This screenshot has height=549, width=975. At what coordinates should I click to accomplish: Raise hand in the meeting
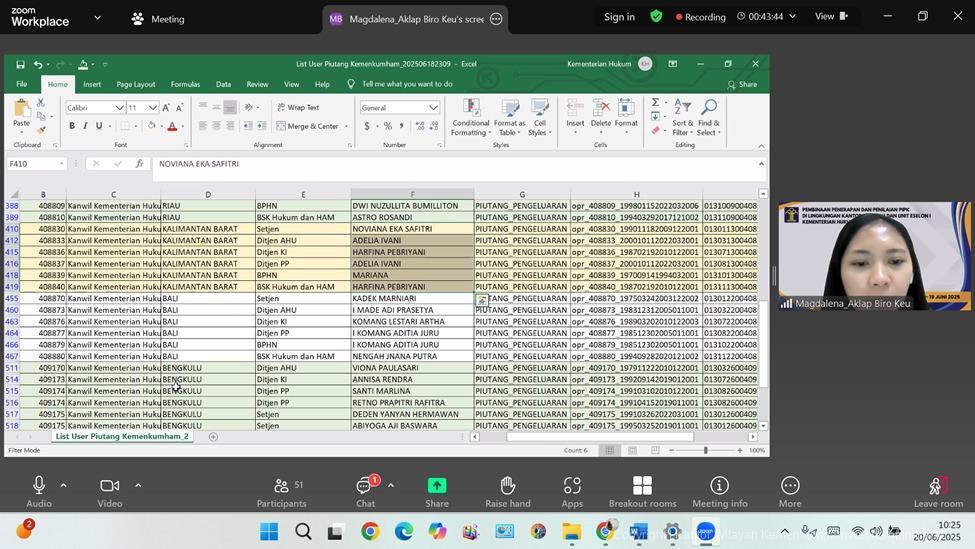pyautogui.click(x=507, y=486)
